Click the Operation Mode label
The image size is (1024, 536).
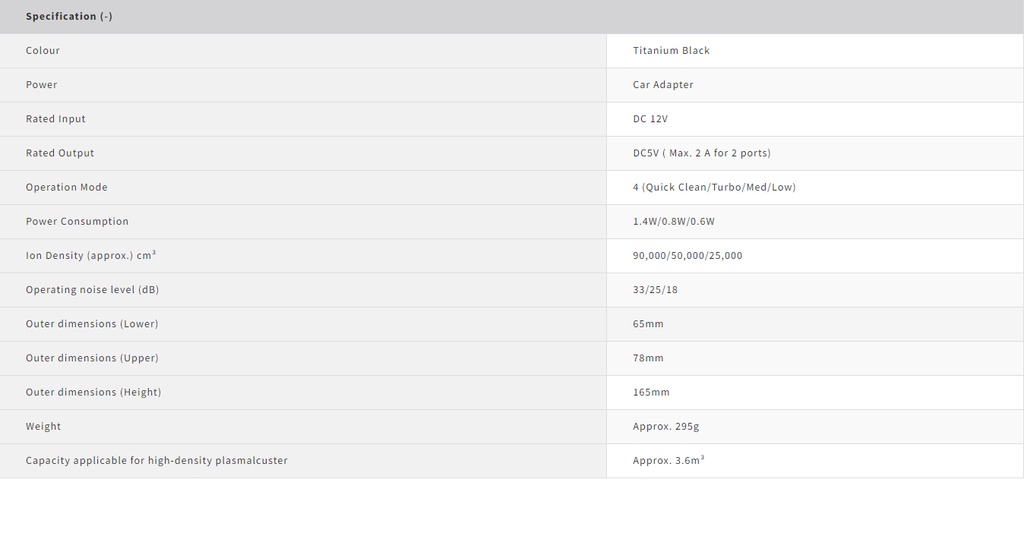point(67,187)
